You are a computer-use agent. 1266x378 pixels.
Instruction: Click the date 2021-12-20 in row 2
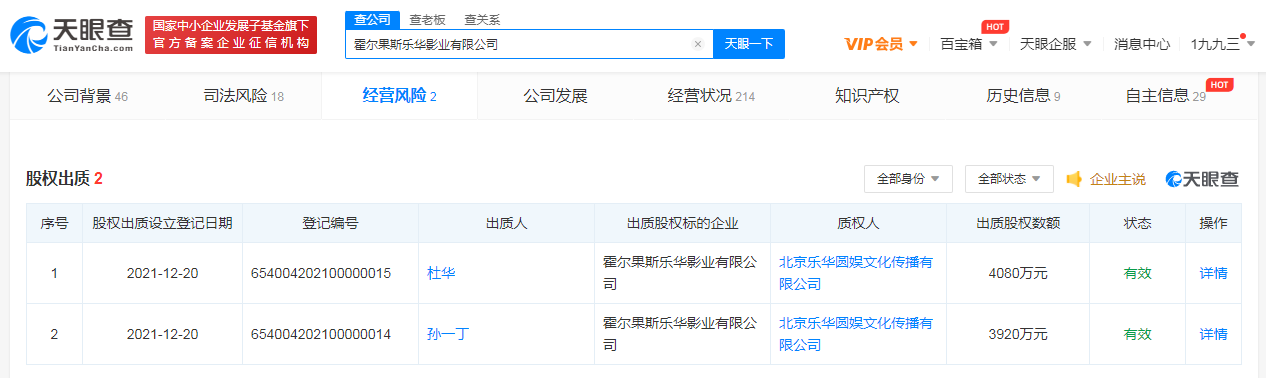tap(162, 334)
